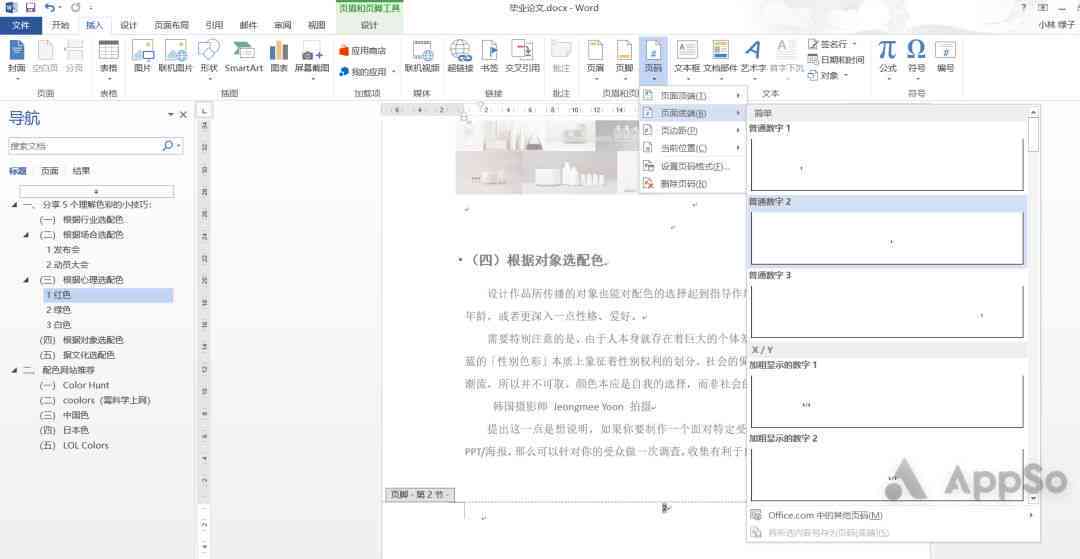Open the 页边距 page margins submenu
The width and height of the screenshot is (1080, 559).
(692, 130)
